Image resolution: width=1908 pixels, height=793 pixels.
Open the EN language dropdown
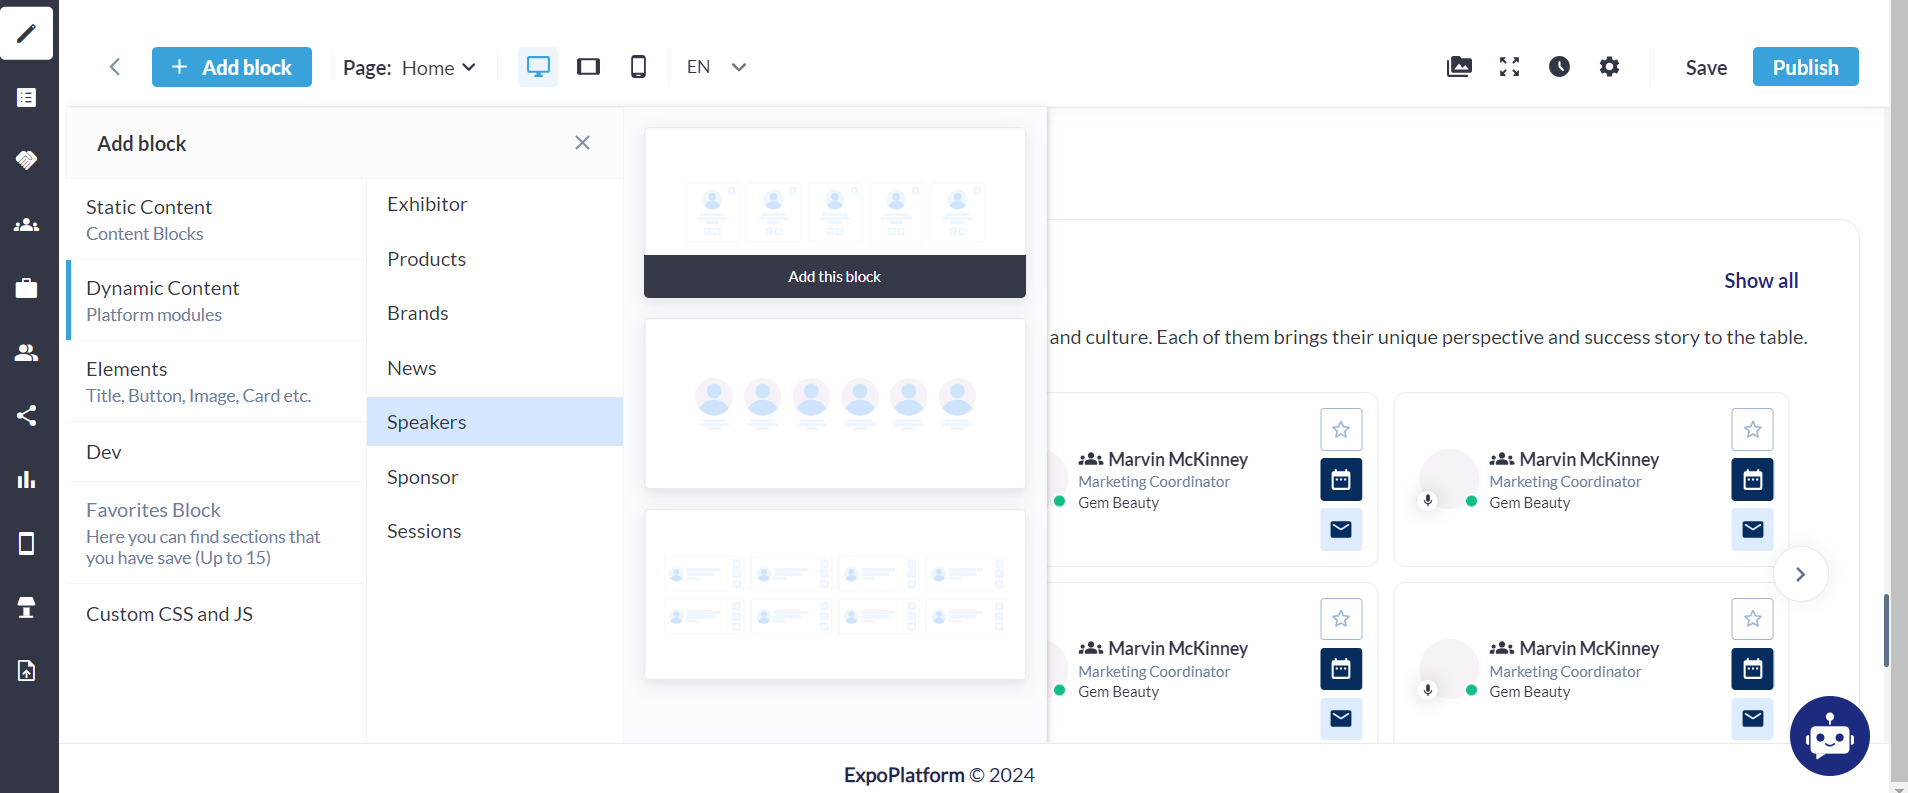coord(716,67)
